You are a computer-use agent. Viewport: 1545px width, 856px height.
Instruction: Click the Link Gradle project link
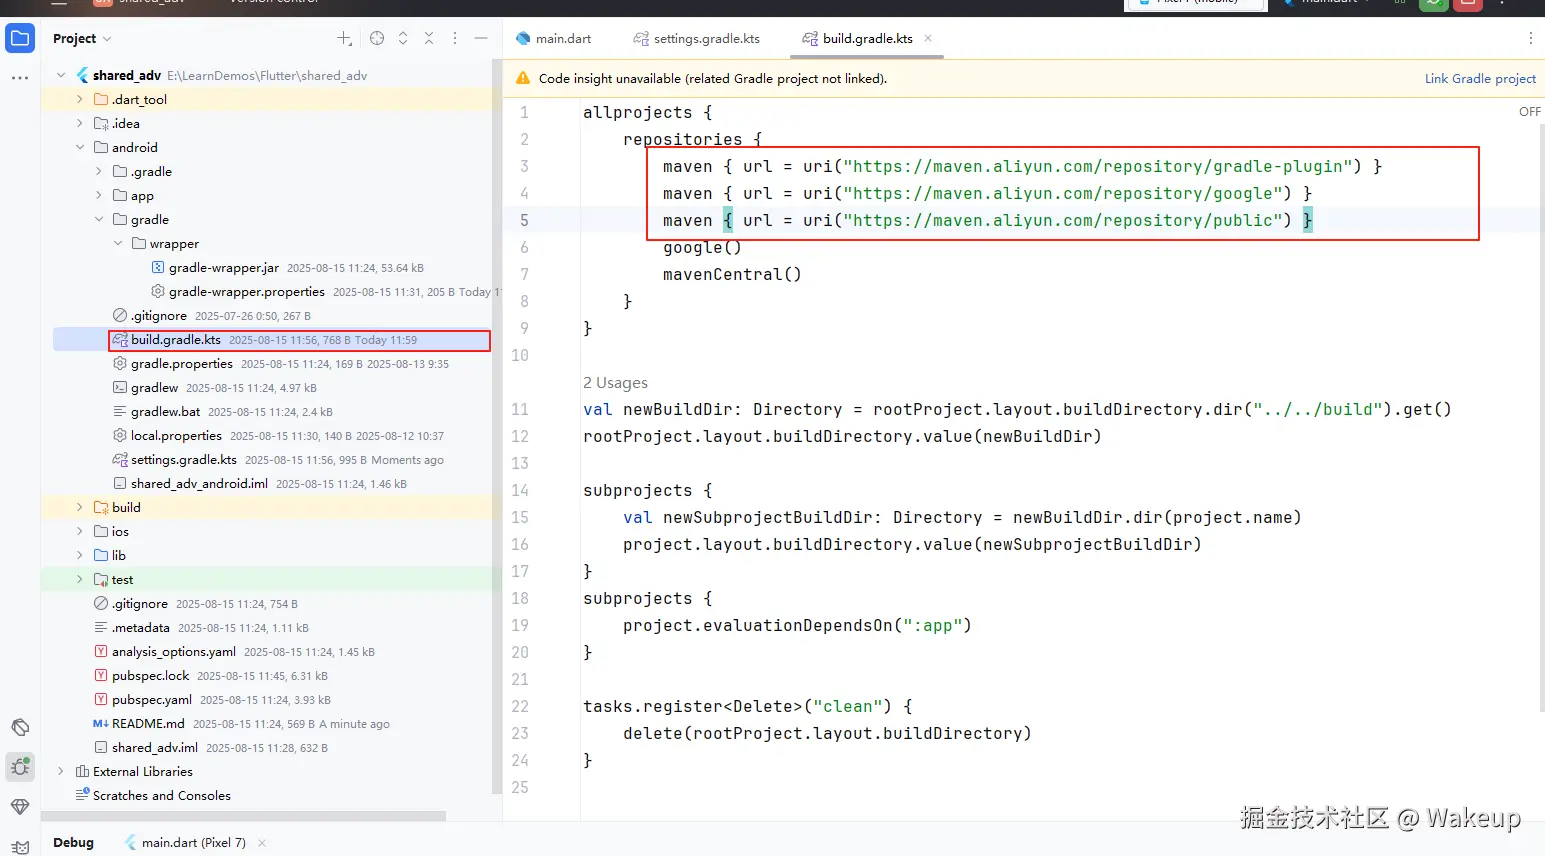click(1480, 78)
